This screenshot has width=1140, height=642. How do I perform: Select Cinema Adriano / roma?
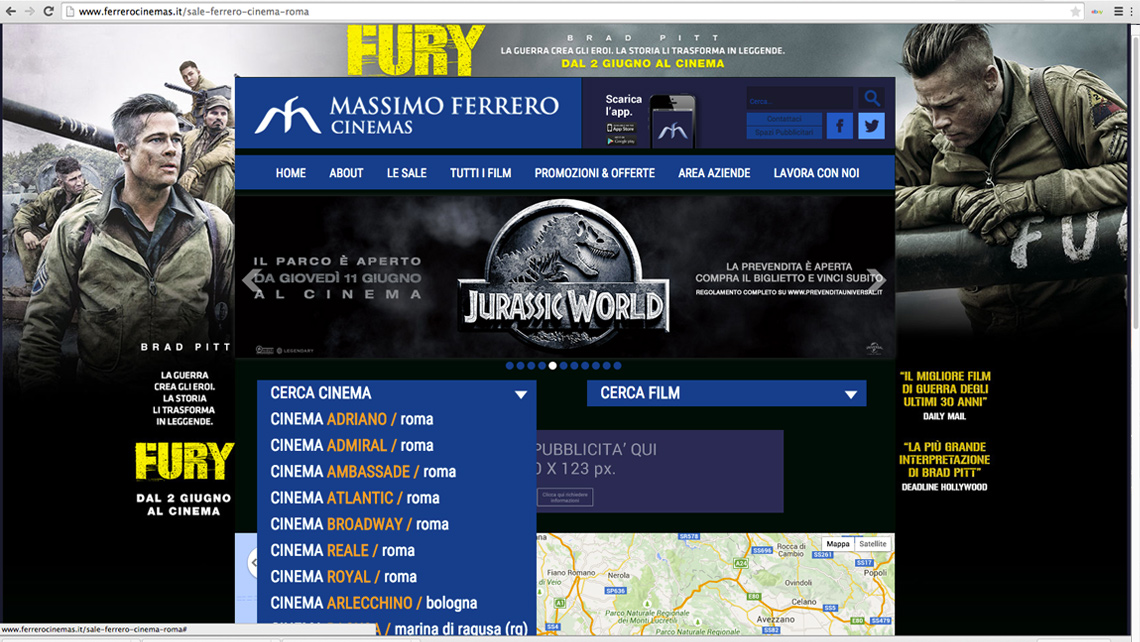coord(352,420)
